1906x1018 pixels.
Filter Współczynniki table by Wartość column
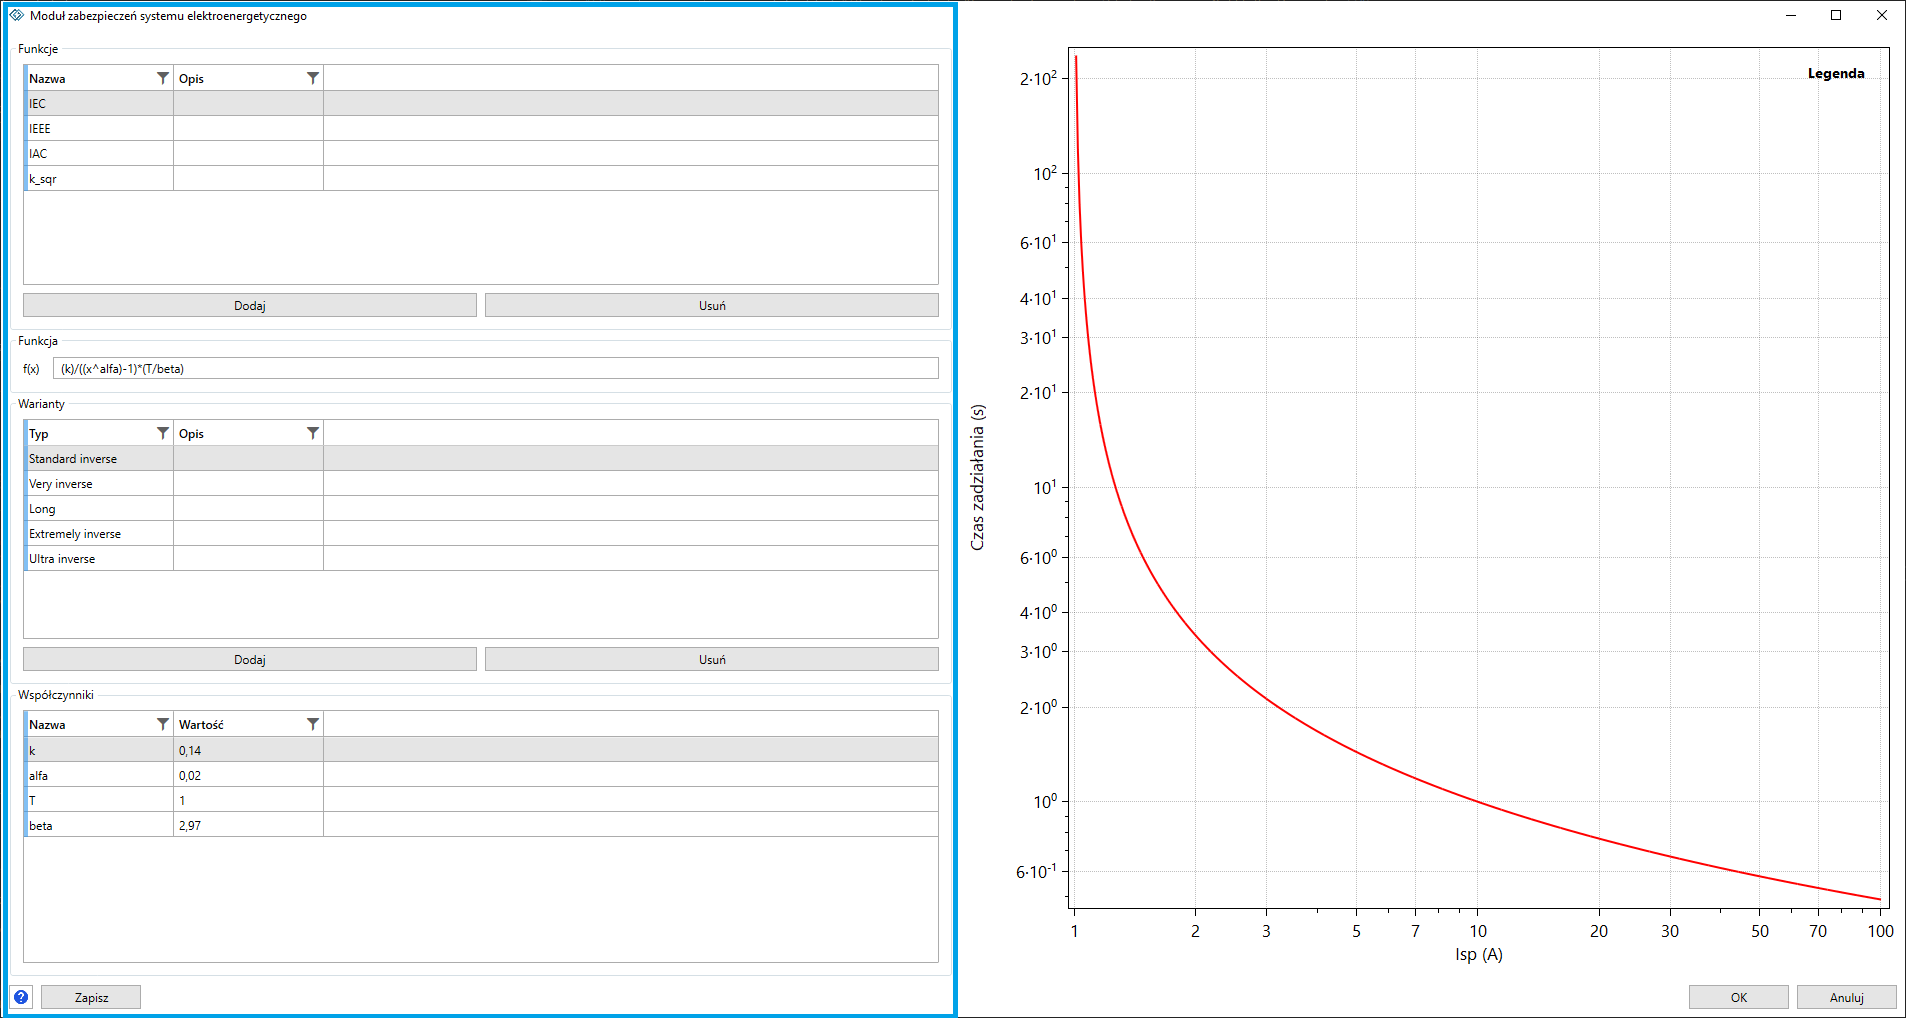(313, 724)
